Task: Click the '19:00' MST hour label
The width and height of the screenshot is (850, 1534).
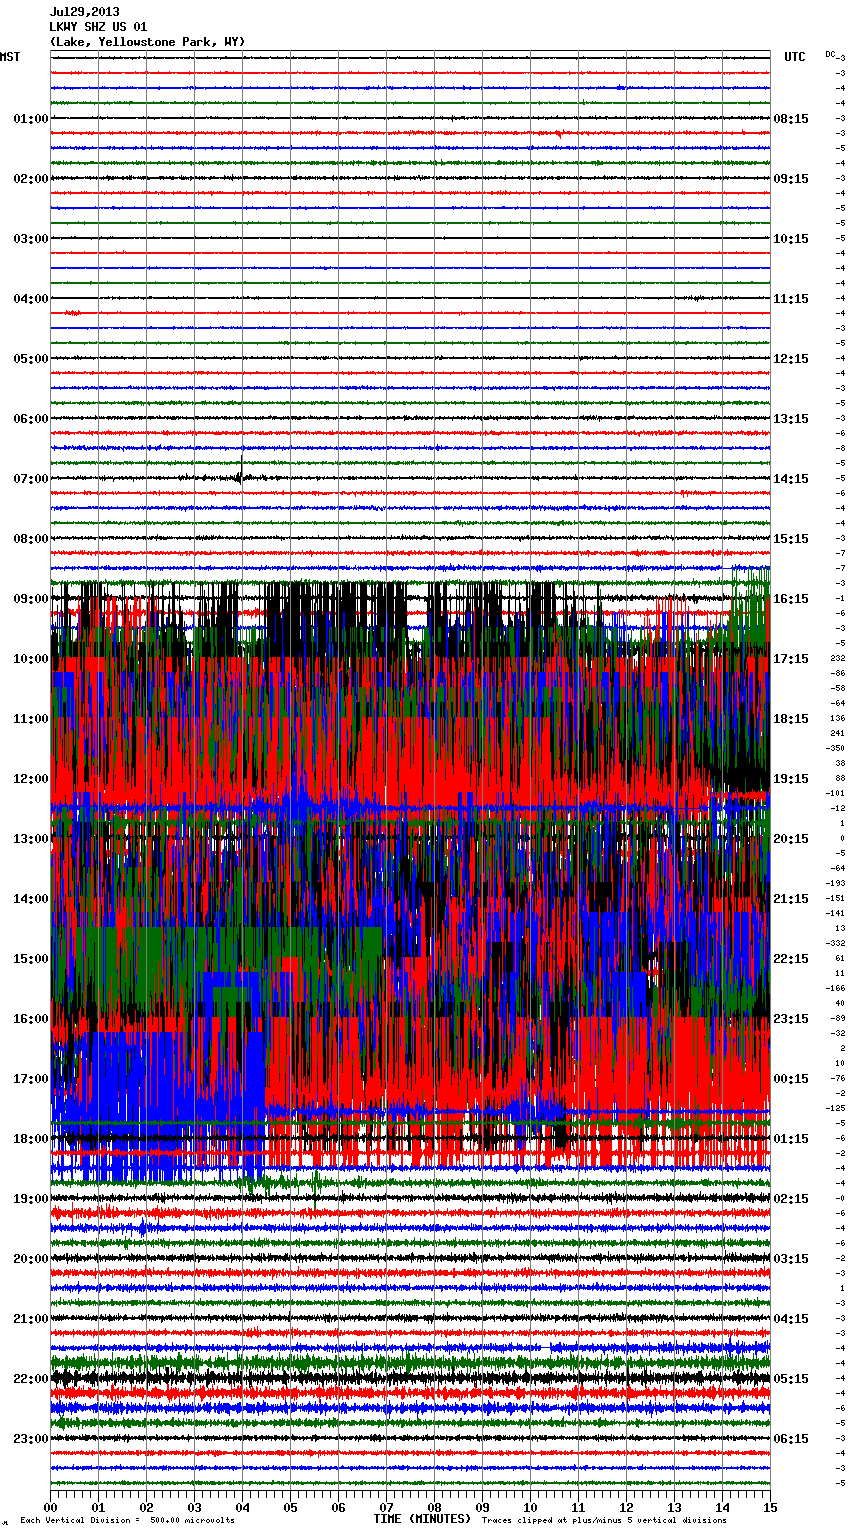Action: 30,1199
